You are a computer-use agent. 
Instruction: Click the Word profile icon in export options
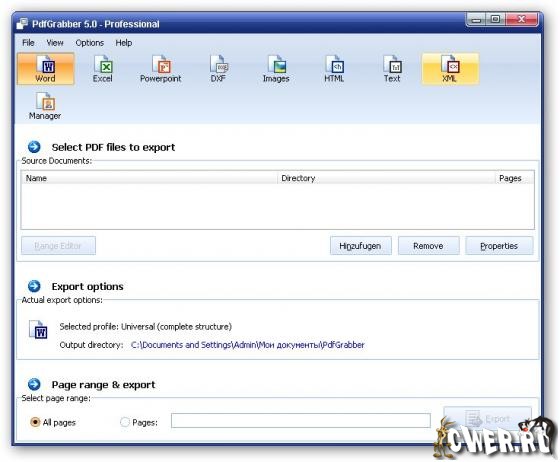38,330
